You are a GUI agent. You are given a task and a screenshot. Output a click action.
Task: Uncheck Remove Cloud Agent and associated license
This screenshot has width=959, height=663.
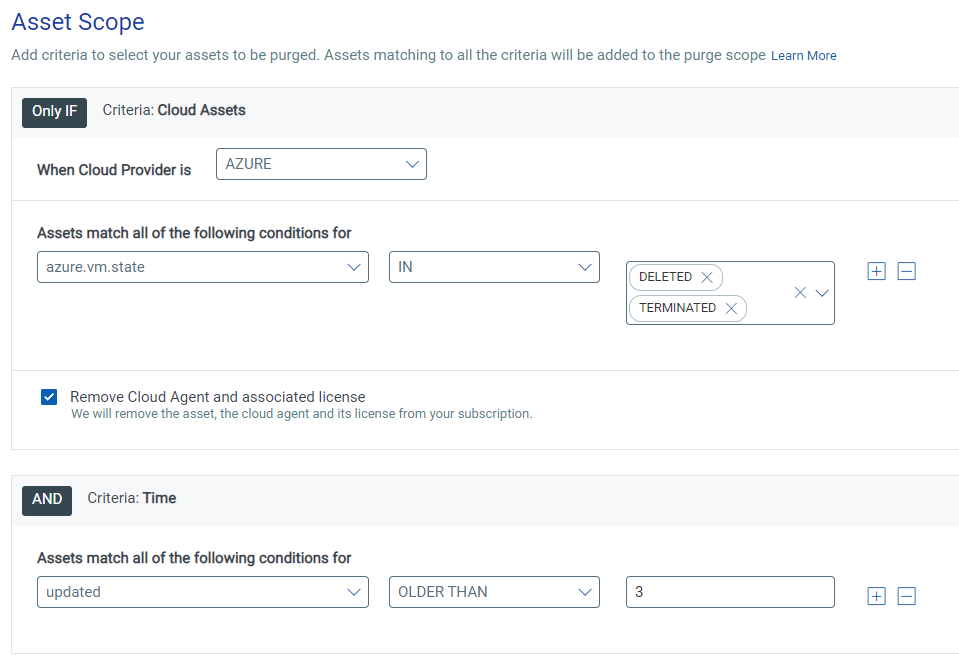[49, 397]
